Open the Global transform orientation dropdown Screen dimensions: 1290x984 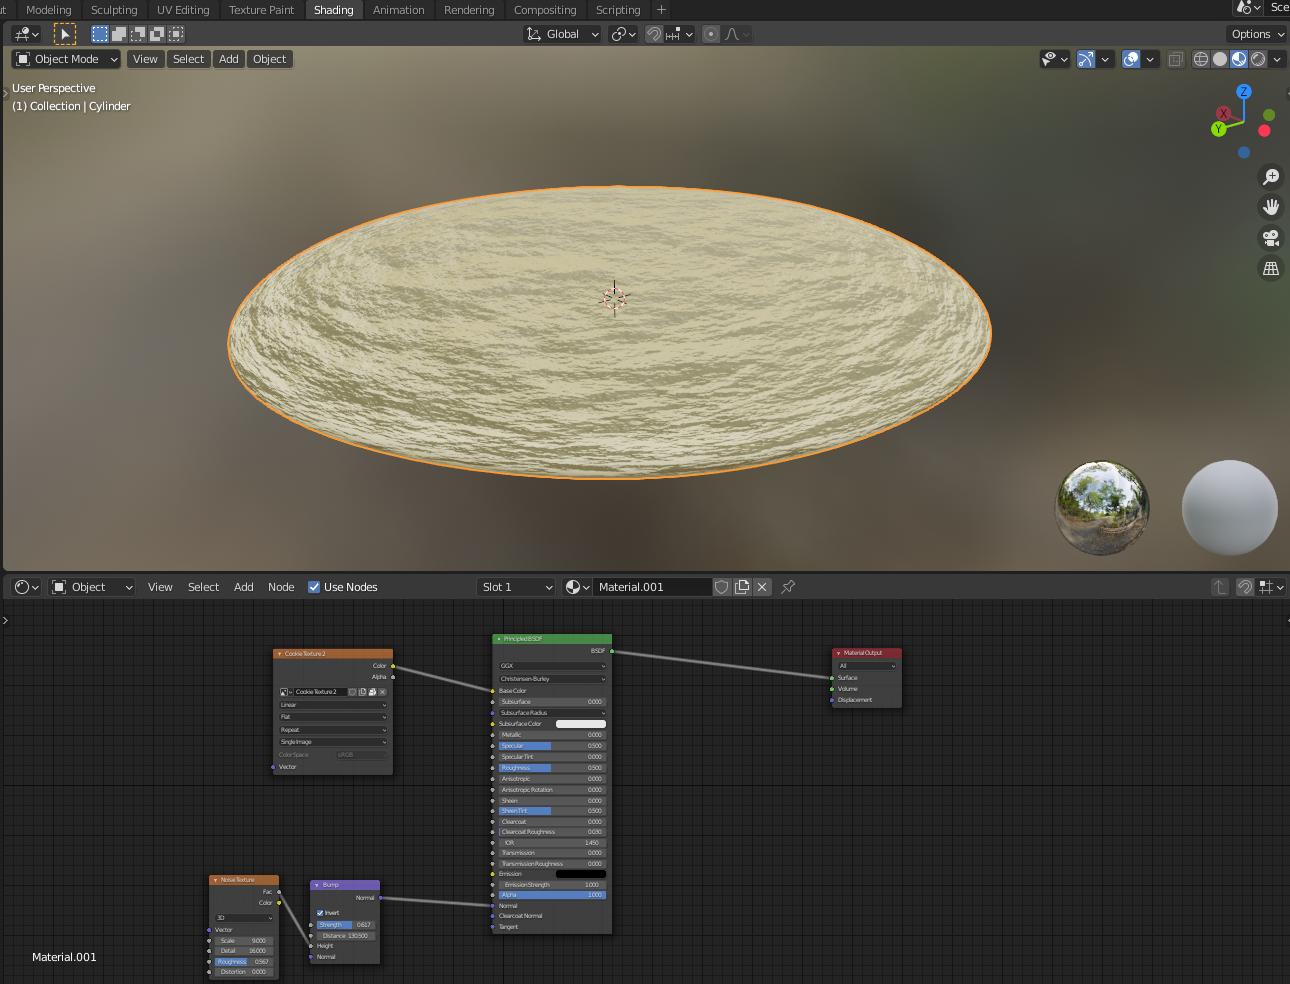coord(562,34)
